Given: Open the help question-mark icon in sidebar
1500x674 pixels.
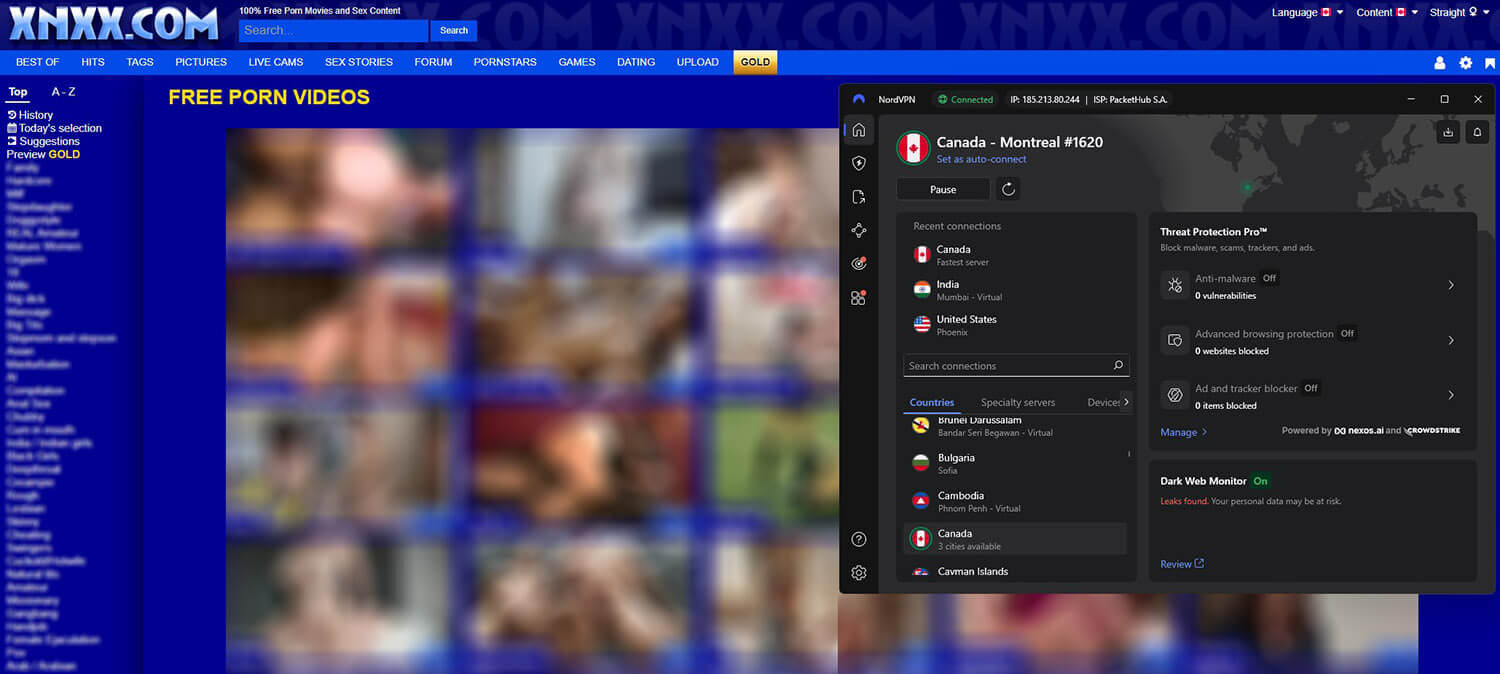Looking at the screenshot, I should (858, 539).
